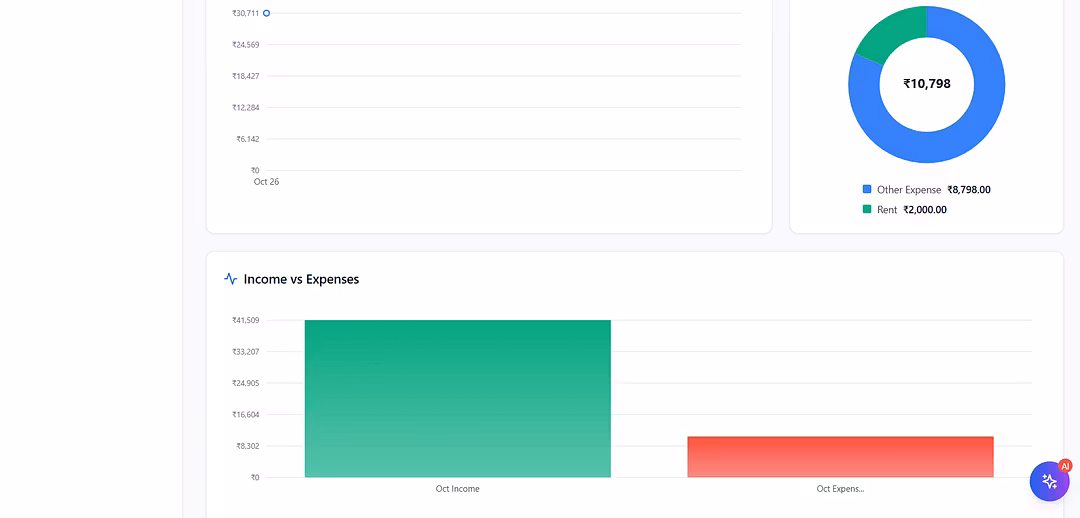Toggle the Other Expense legend label

[909, 190]
